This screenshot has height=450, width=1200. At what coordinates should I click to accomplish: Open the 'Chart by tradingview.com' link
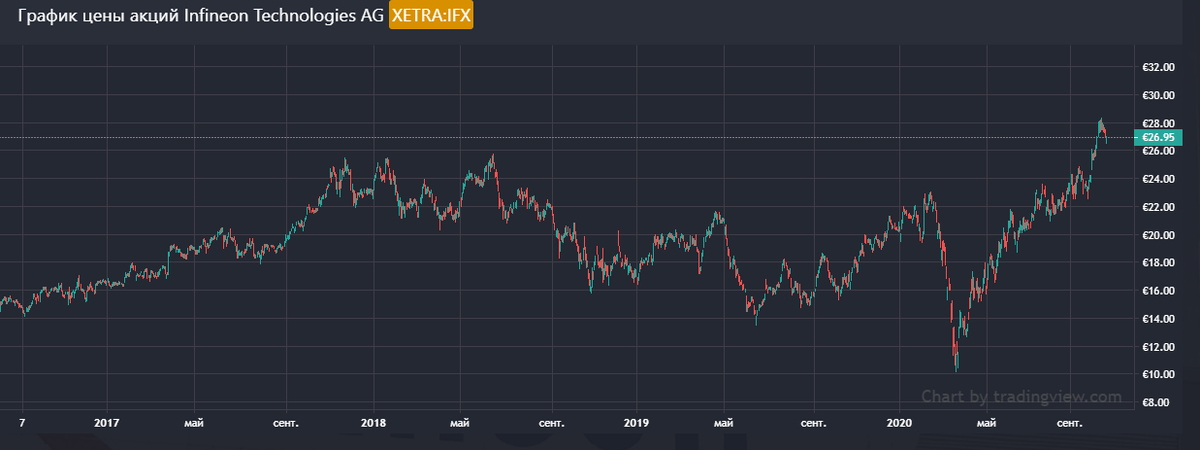tap(1022, 396)
